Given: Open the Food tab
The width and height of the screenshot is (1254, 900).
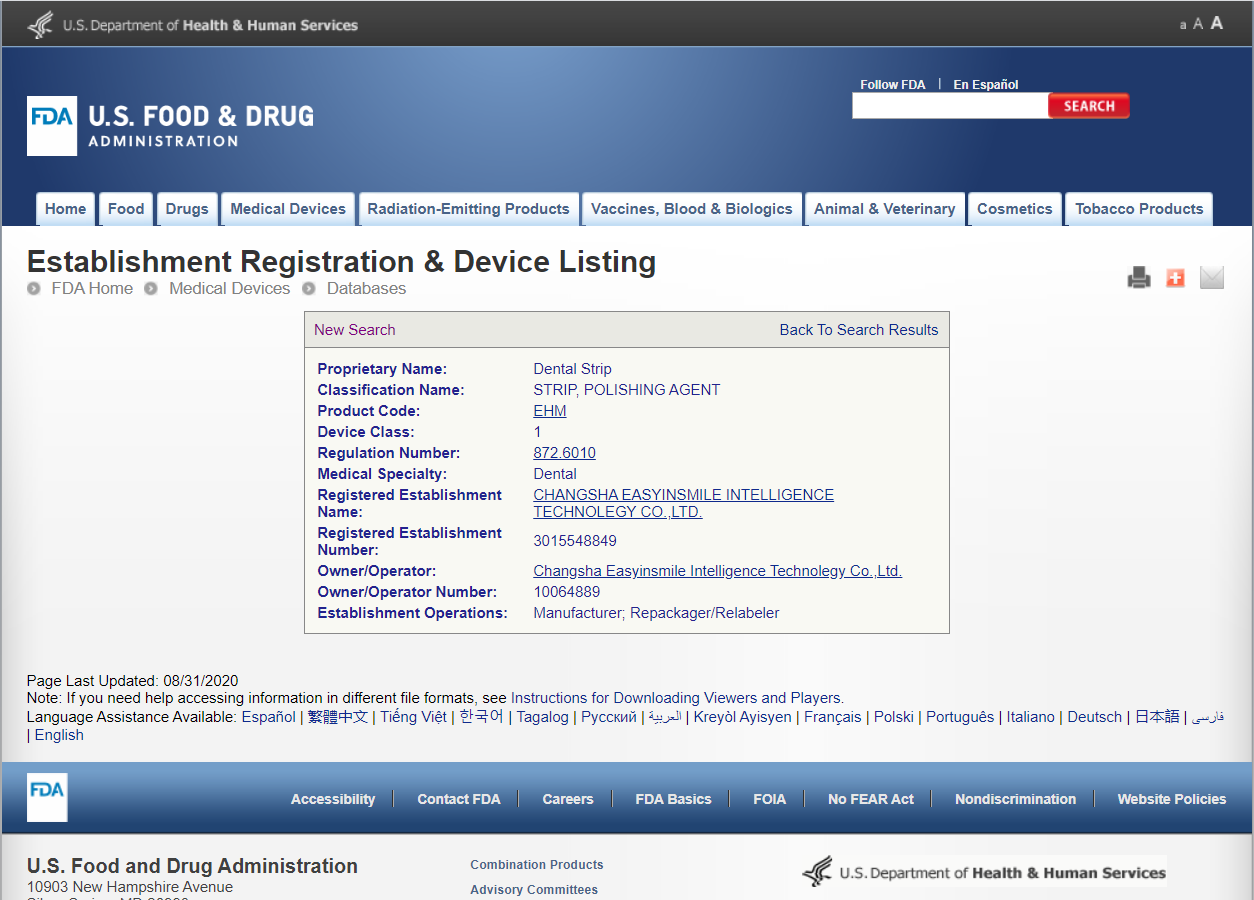Looking at the screenshot, I should point(126,209).
